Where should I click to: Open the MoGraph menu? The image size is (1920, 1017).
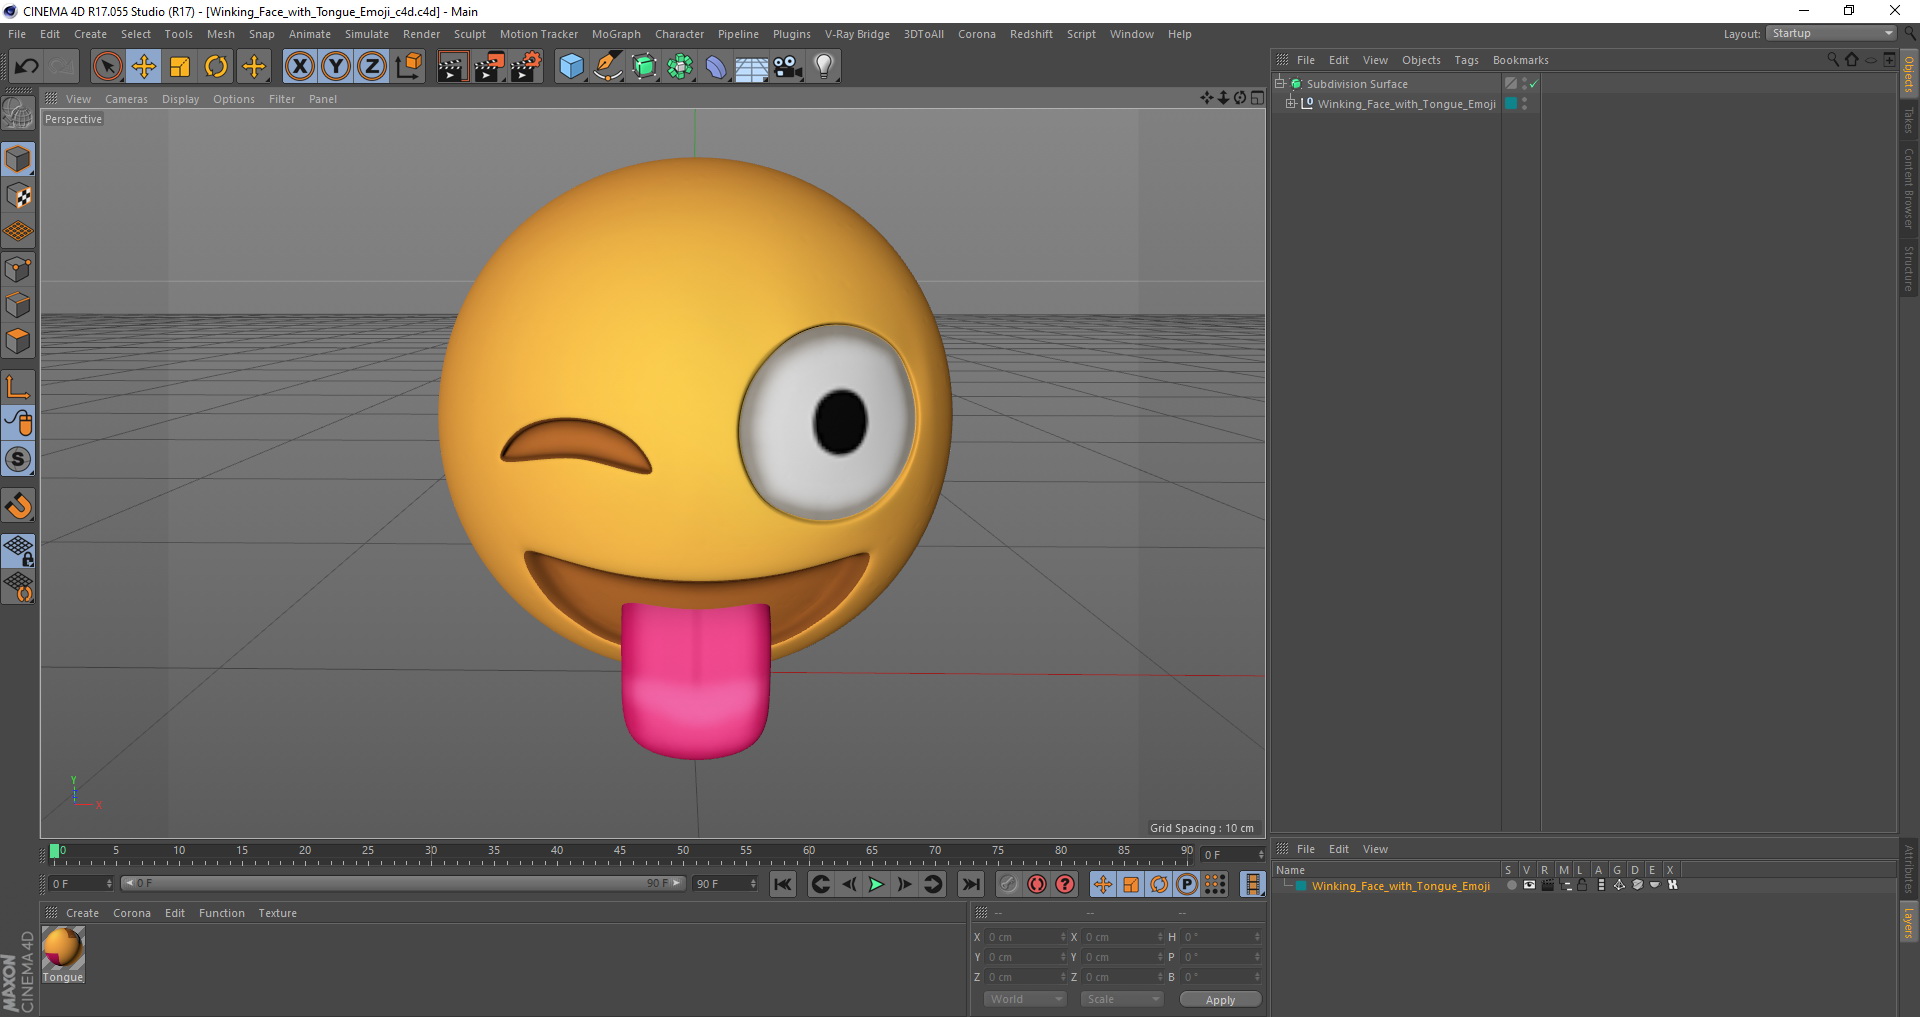(616, 34)
